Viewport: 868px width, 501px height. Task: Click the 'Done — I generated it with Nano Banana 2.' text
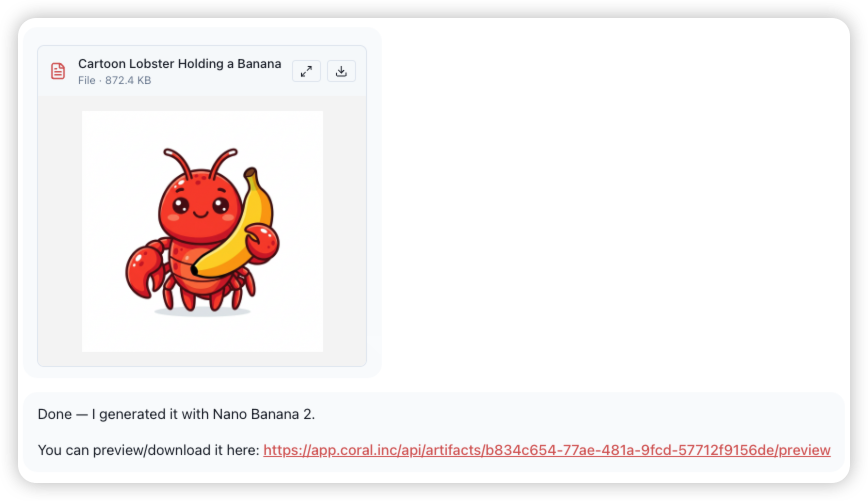[x=176, y=414]
